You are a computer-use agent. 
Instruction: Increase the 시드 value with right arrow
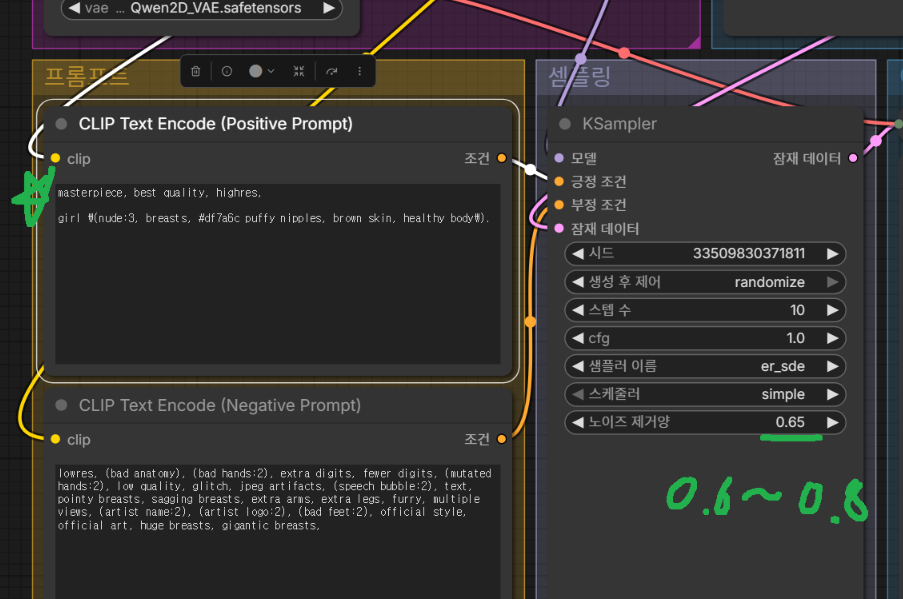(832, 253)
